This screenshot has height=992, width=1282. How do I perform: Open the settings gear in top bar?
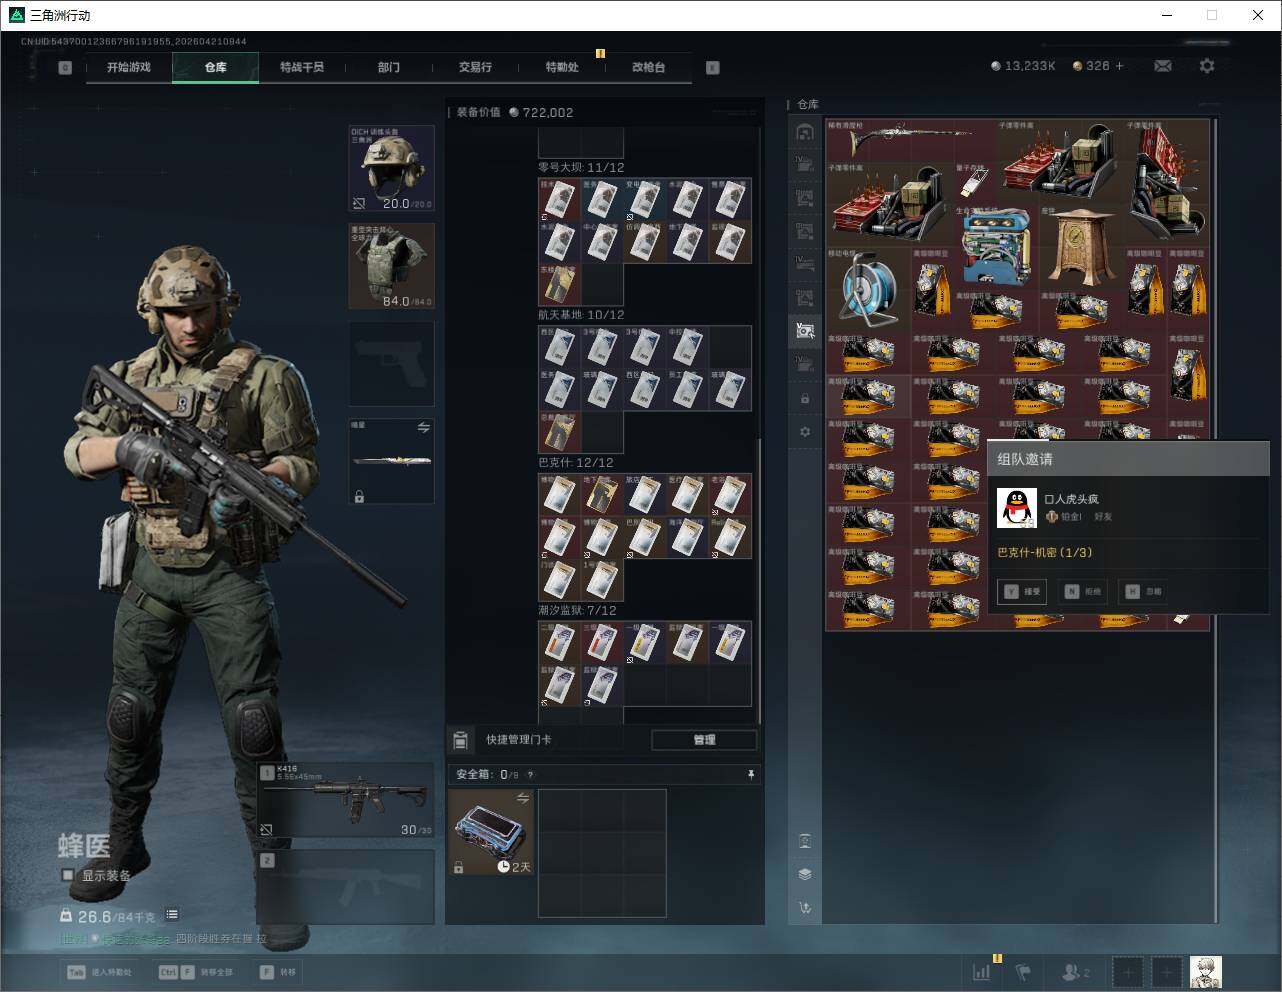click(x=1207, y=66)
